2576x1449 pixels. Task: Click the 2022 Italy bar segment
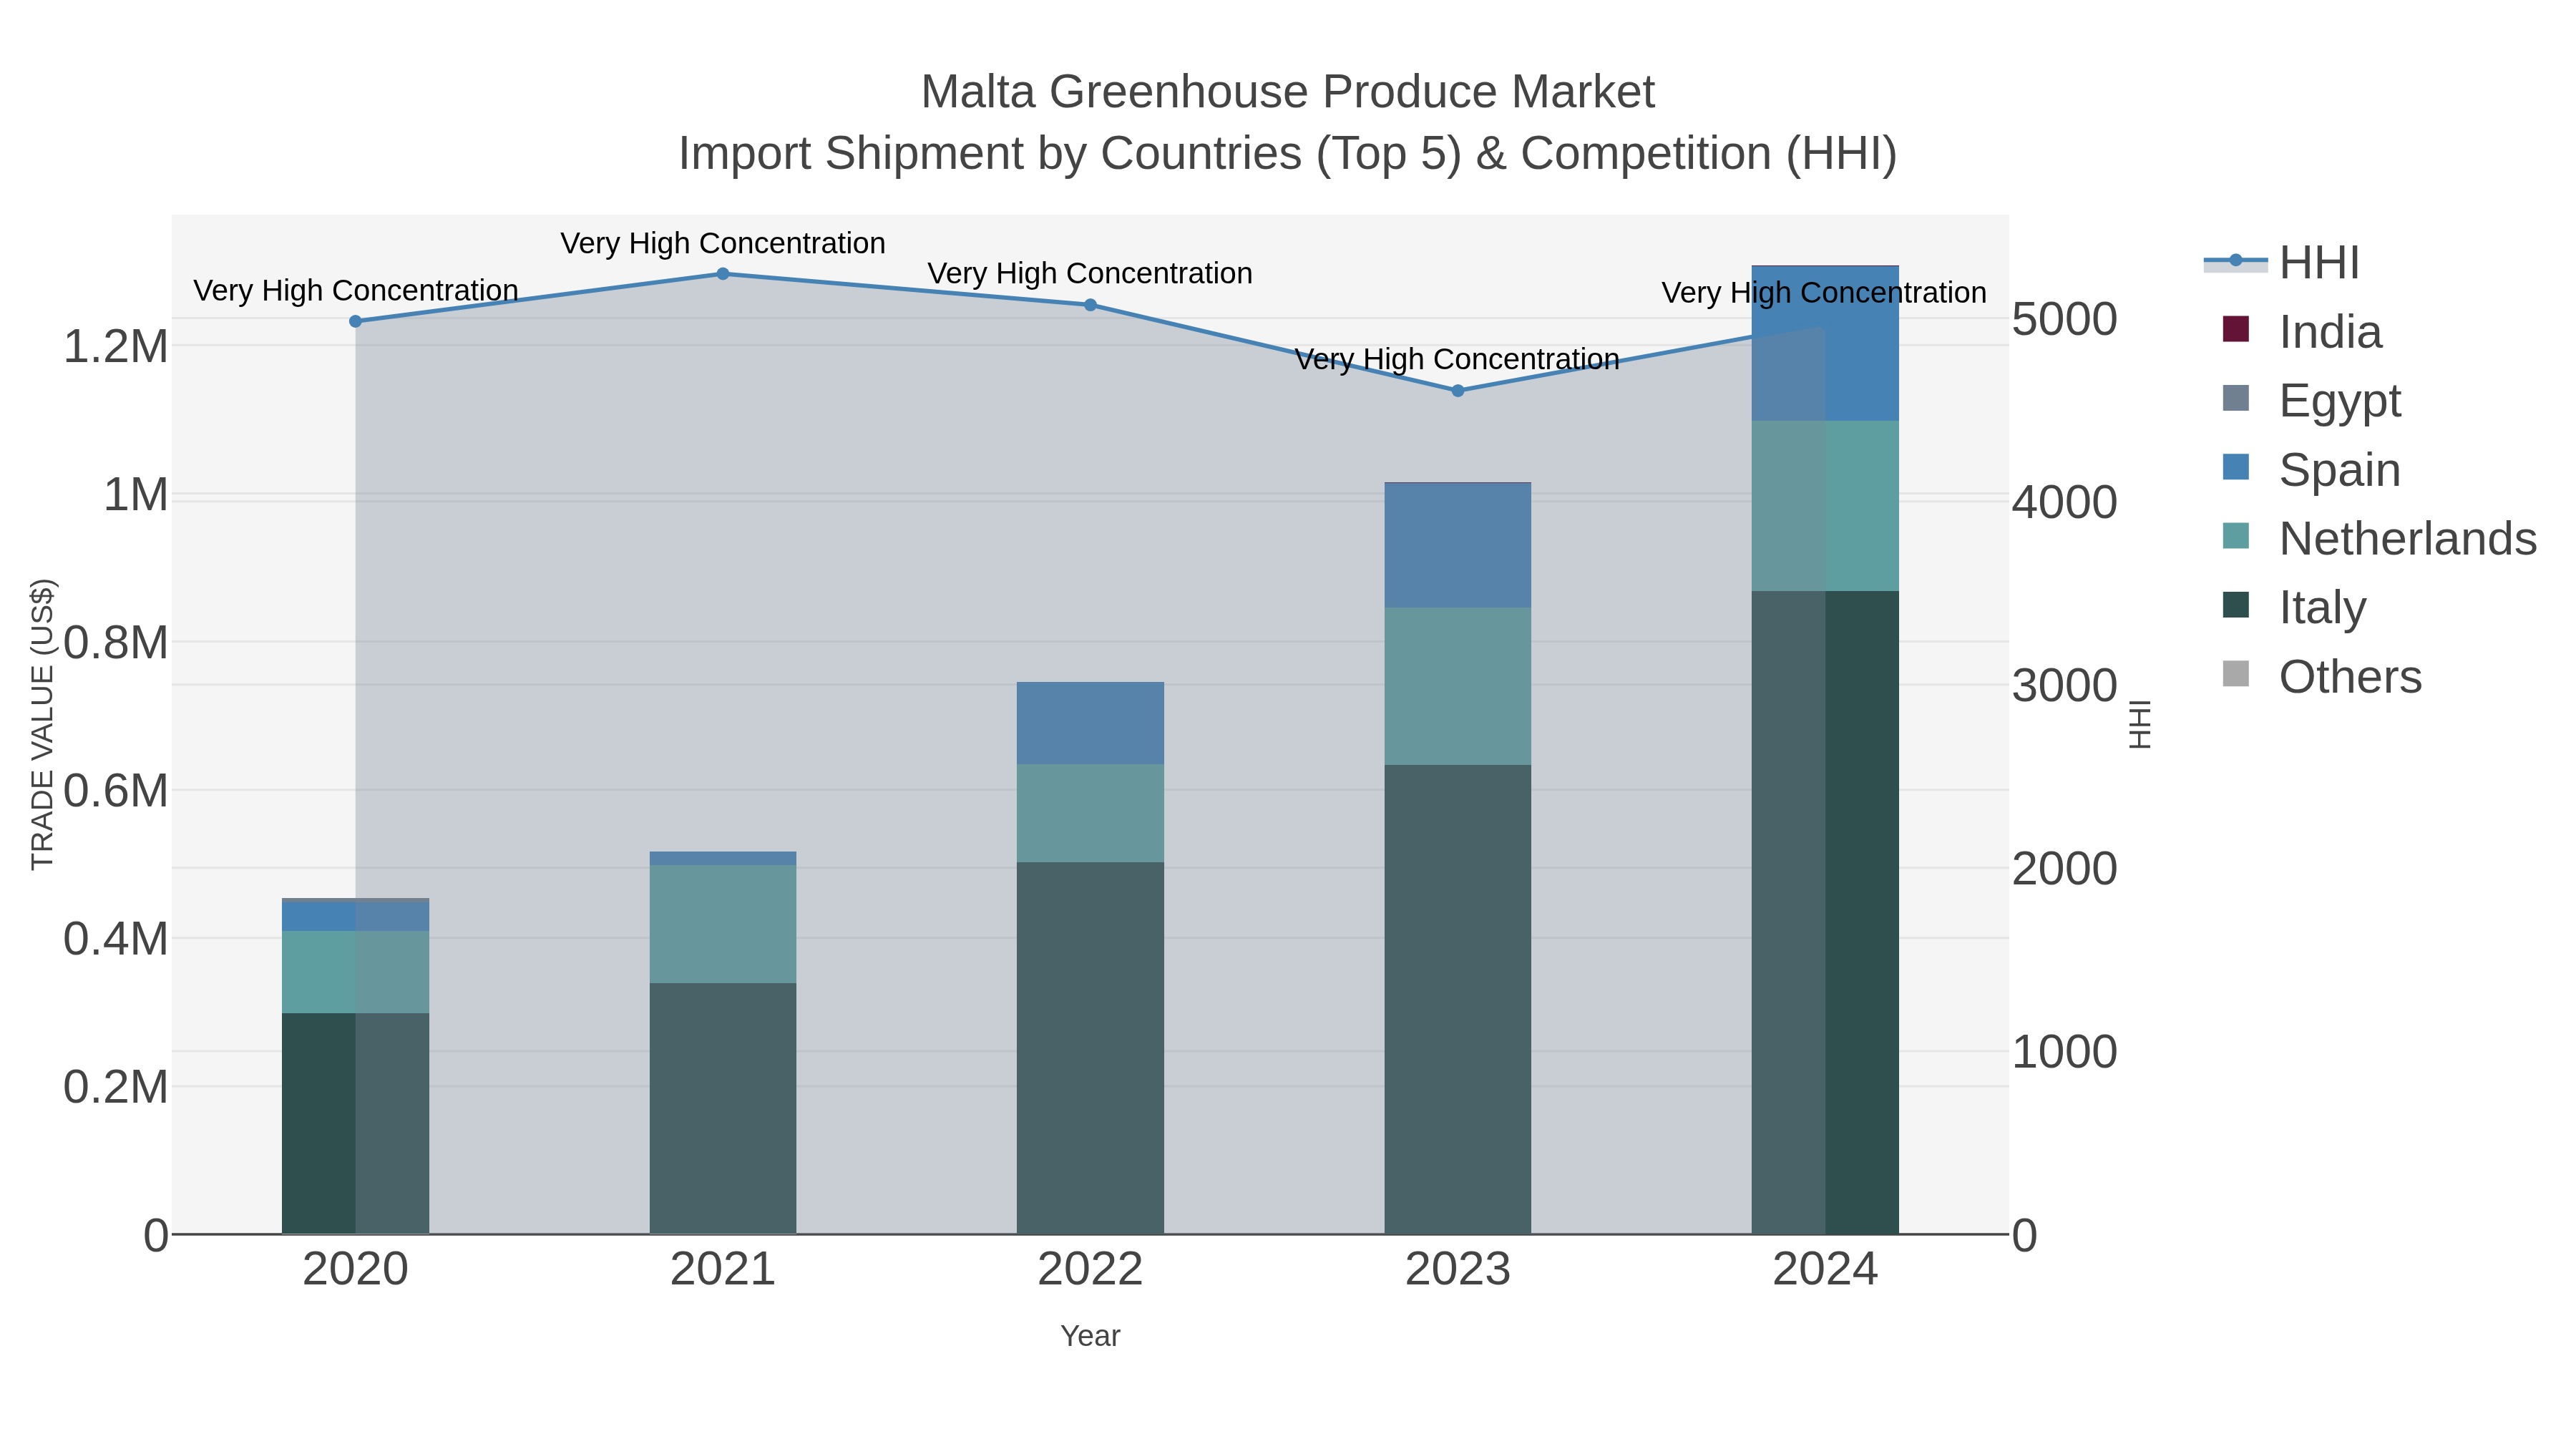tap(1090, 1048)
